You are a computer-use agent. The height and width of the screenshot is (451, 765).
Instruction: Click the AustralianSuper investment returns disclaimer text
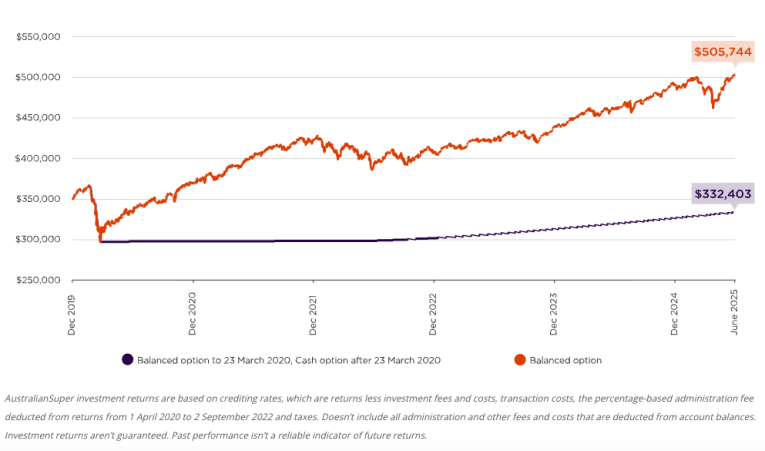tap(380, 416)
